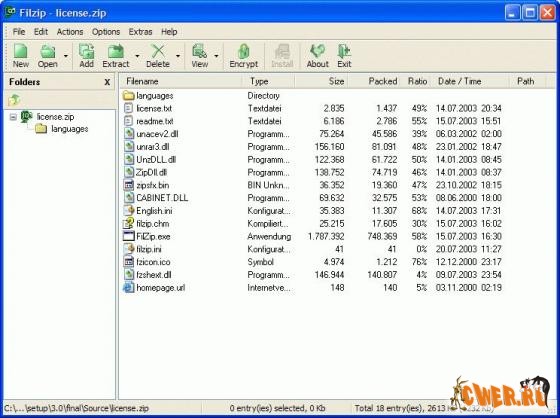The width and height of the screenshot is (560, 418).
Task: Sort by Type column header
Action: [268, 81]
